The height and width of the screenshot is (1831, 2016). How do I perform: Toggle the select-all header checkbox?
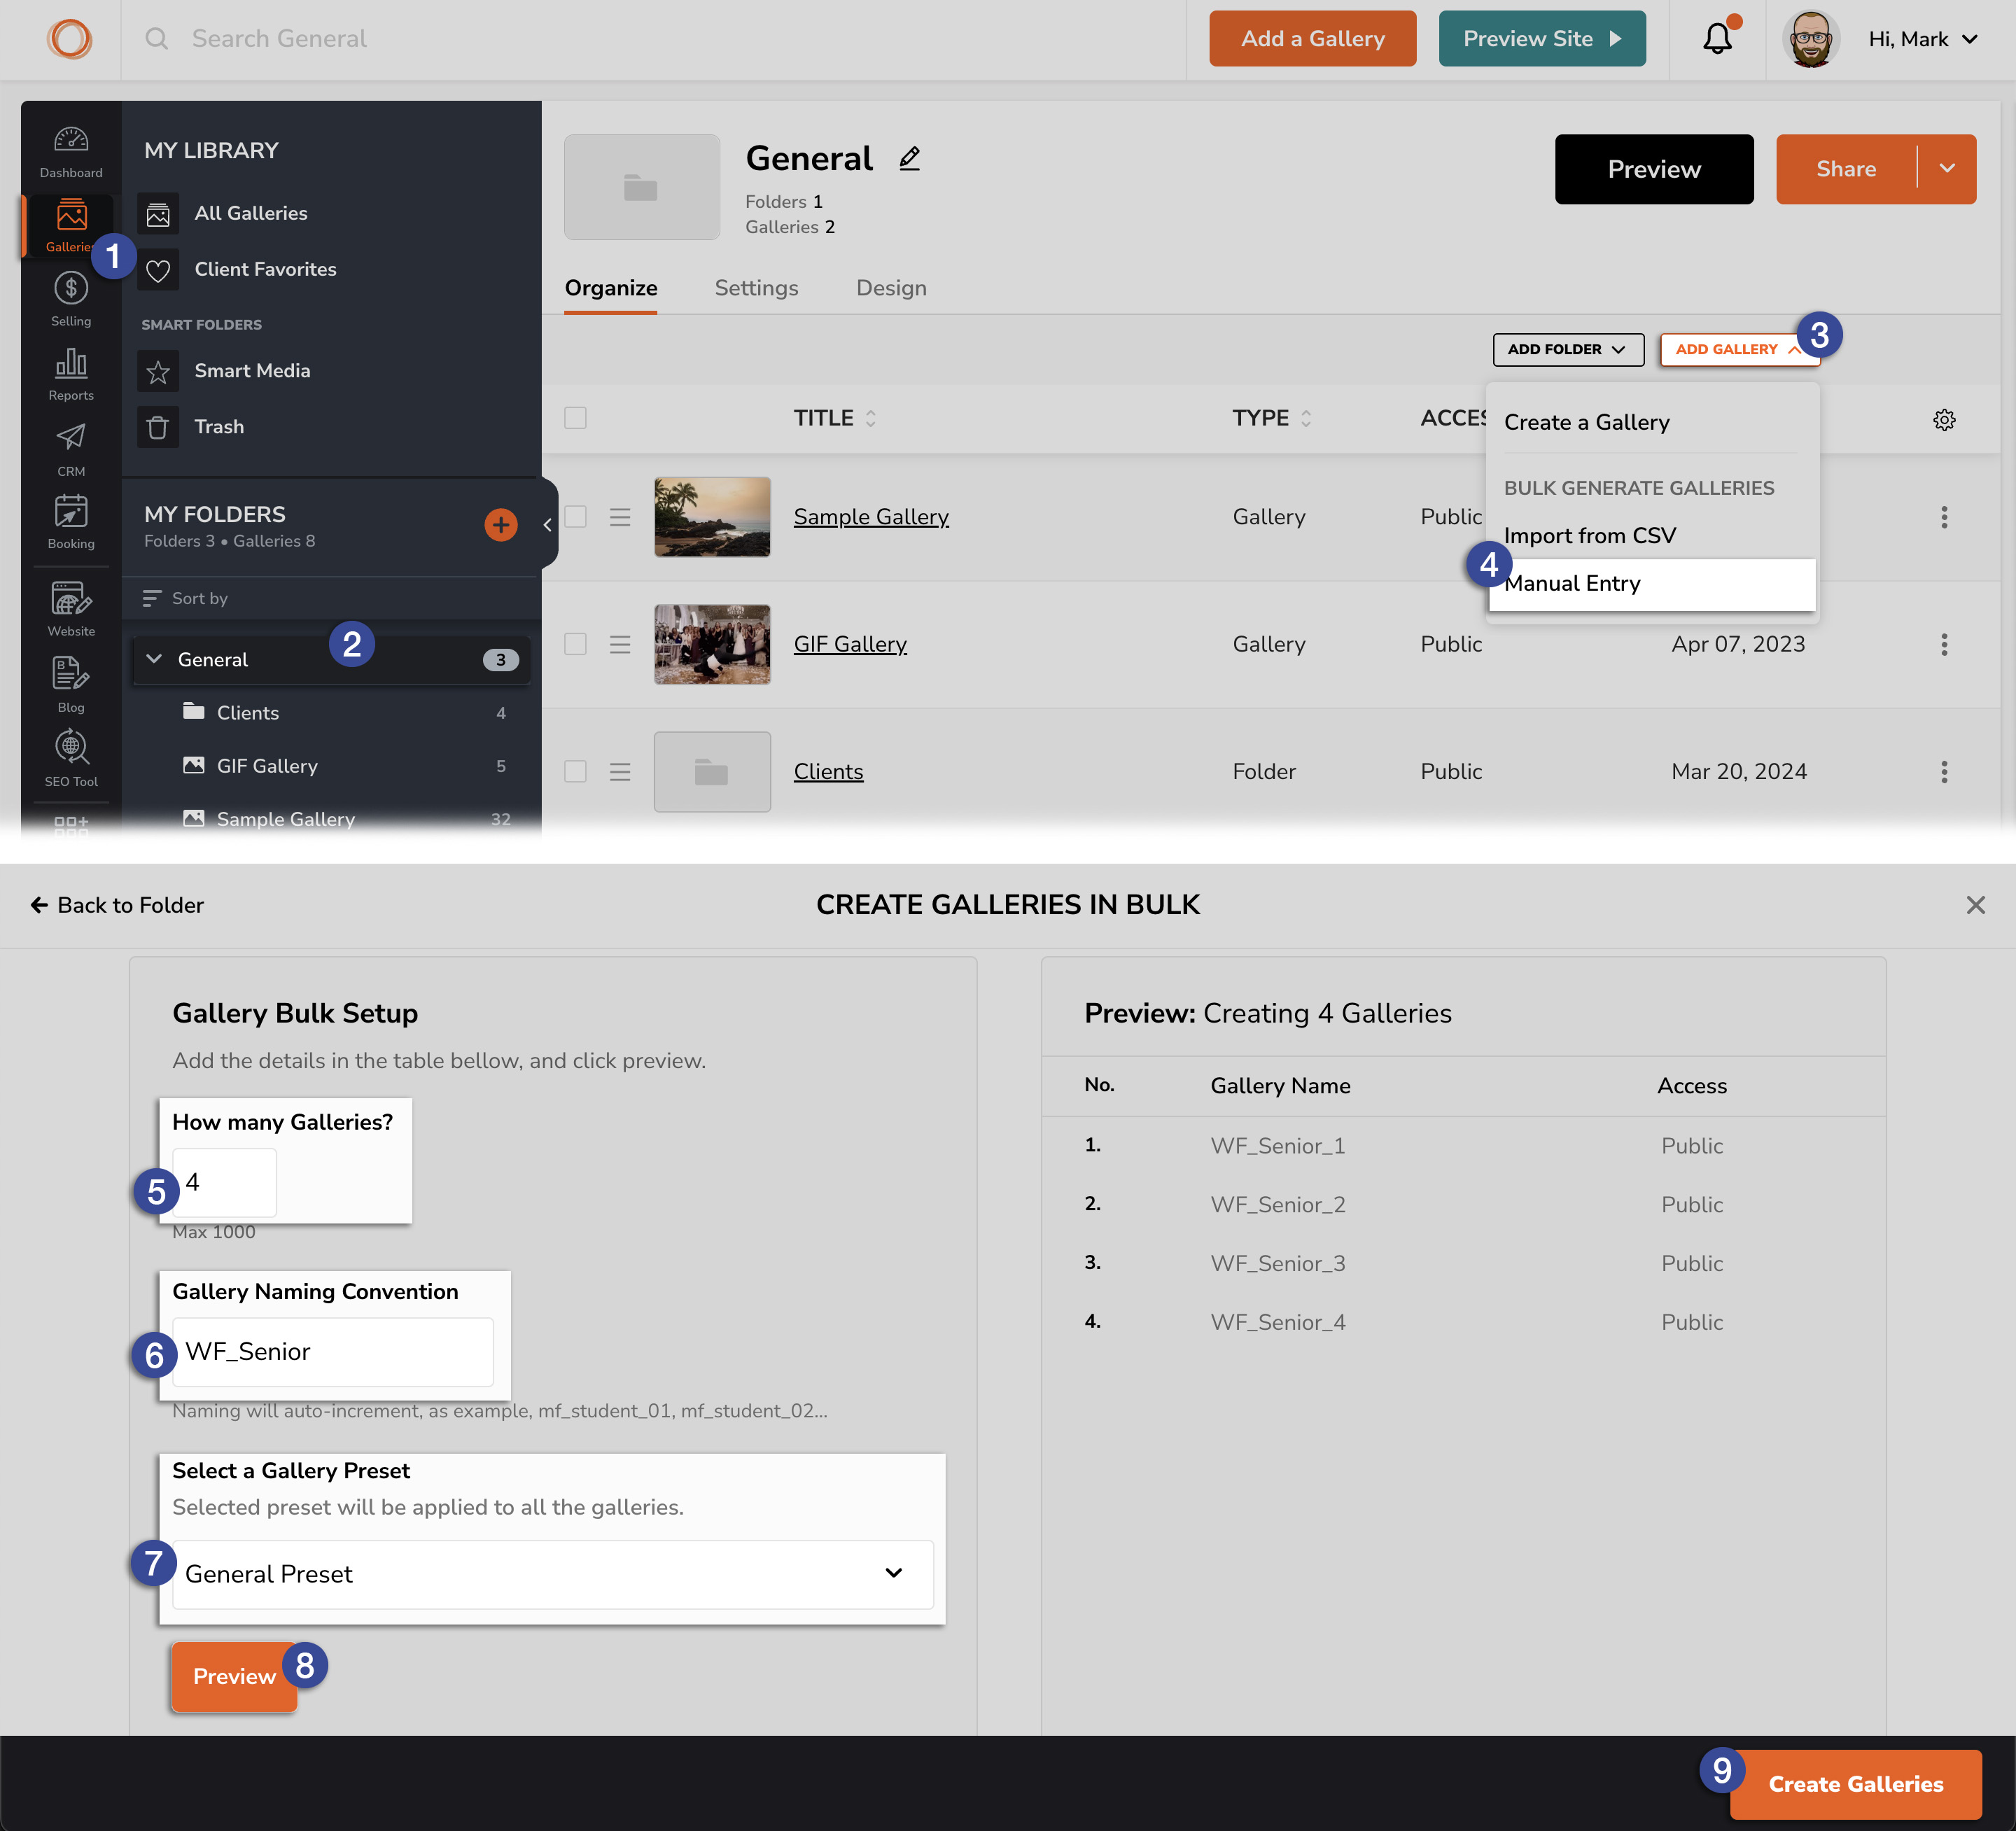tap(575, 418)
